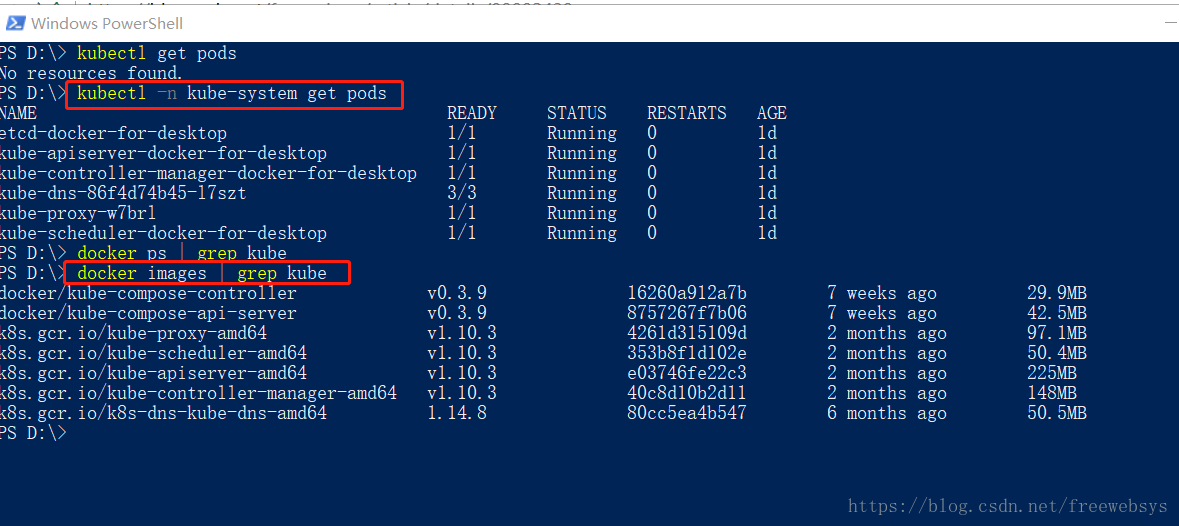Click Running status of kube-proxy-w7brl row
The width and height of the screenshot is (1179, 526).
(x=582, y=213)
